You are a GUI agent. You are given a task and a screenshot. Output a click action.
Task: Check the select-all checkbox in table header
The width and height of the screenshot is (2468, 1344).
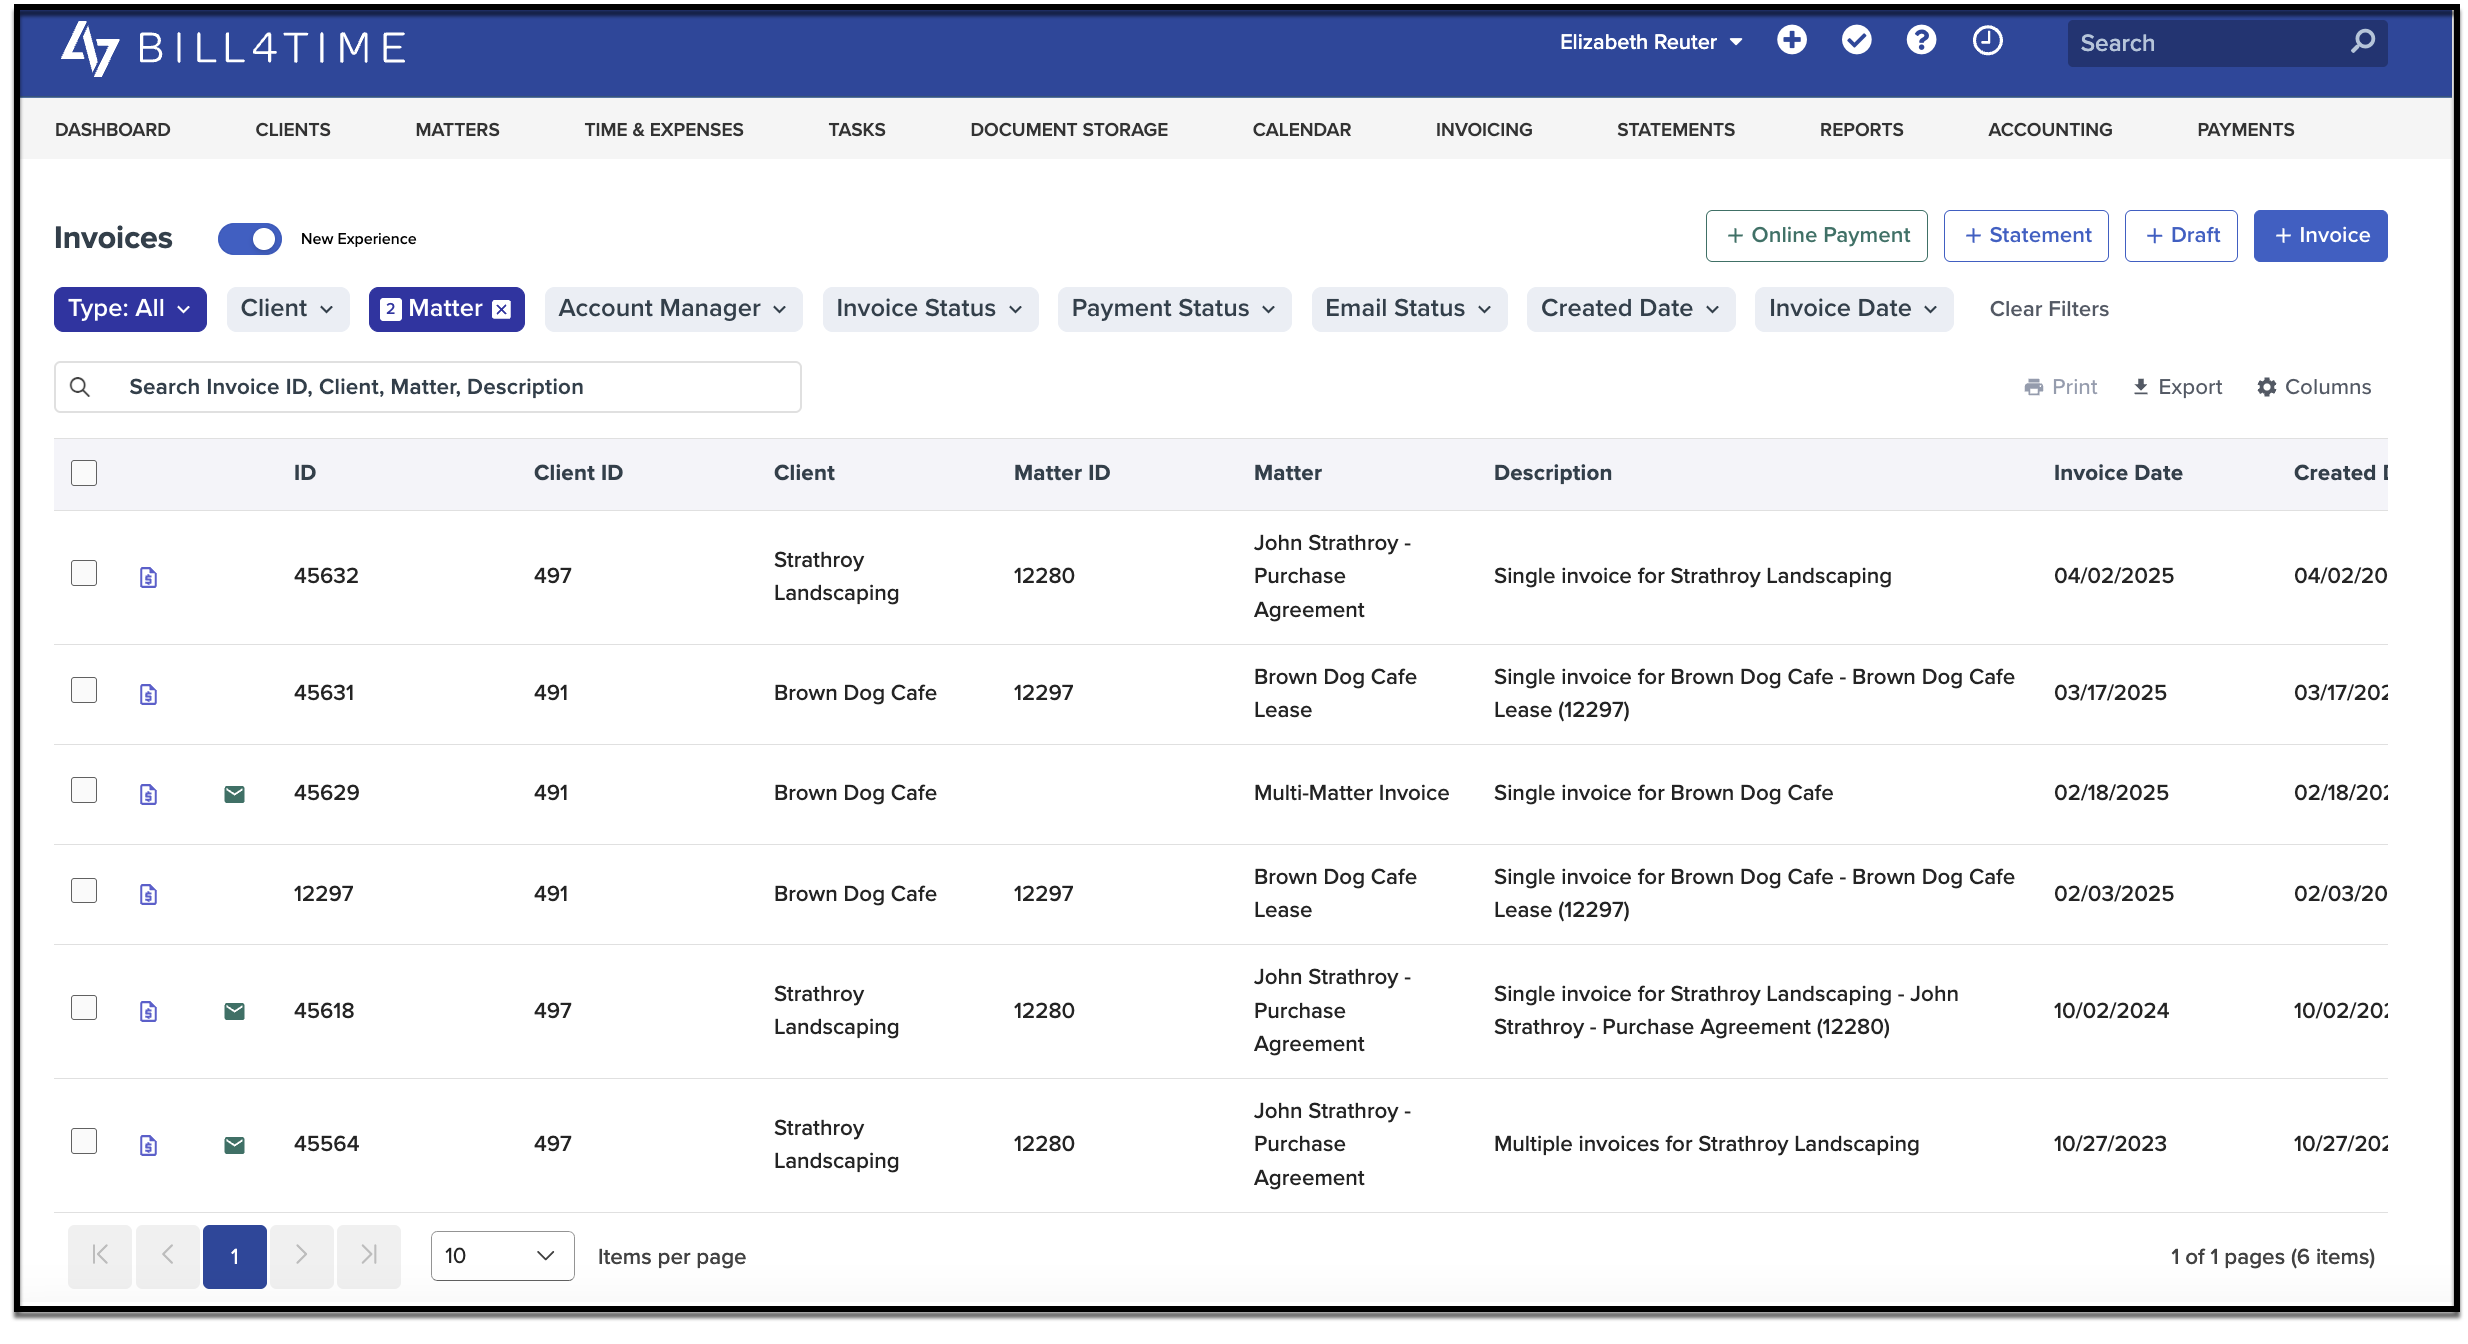coord(84,473)
